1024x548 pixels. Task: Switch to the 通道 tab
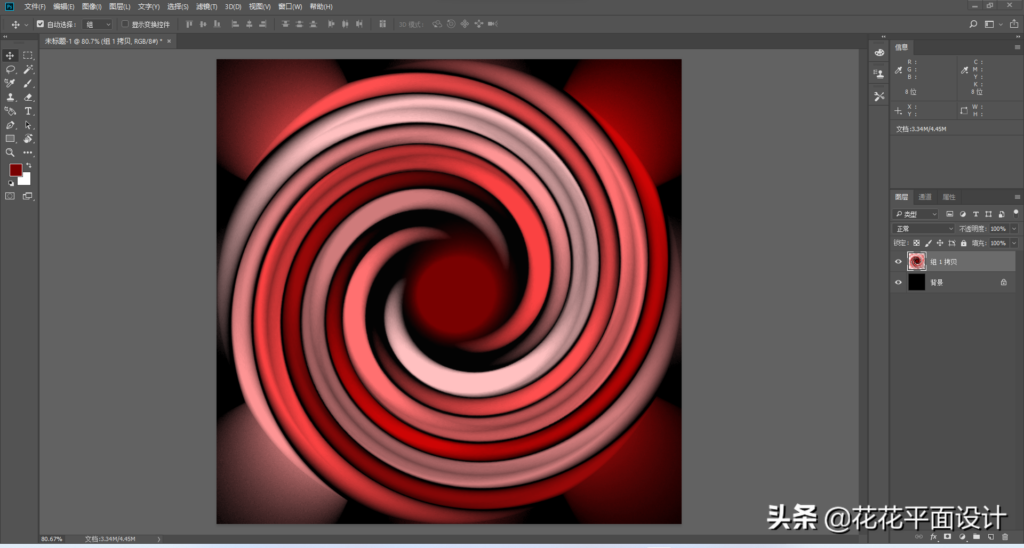coord(925,197)
